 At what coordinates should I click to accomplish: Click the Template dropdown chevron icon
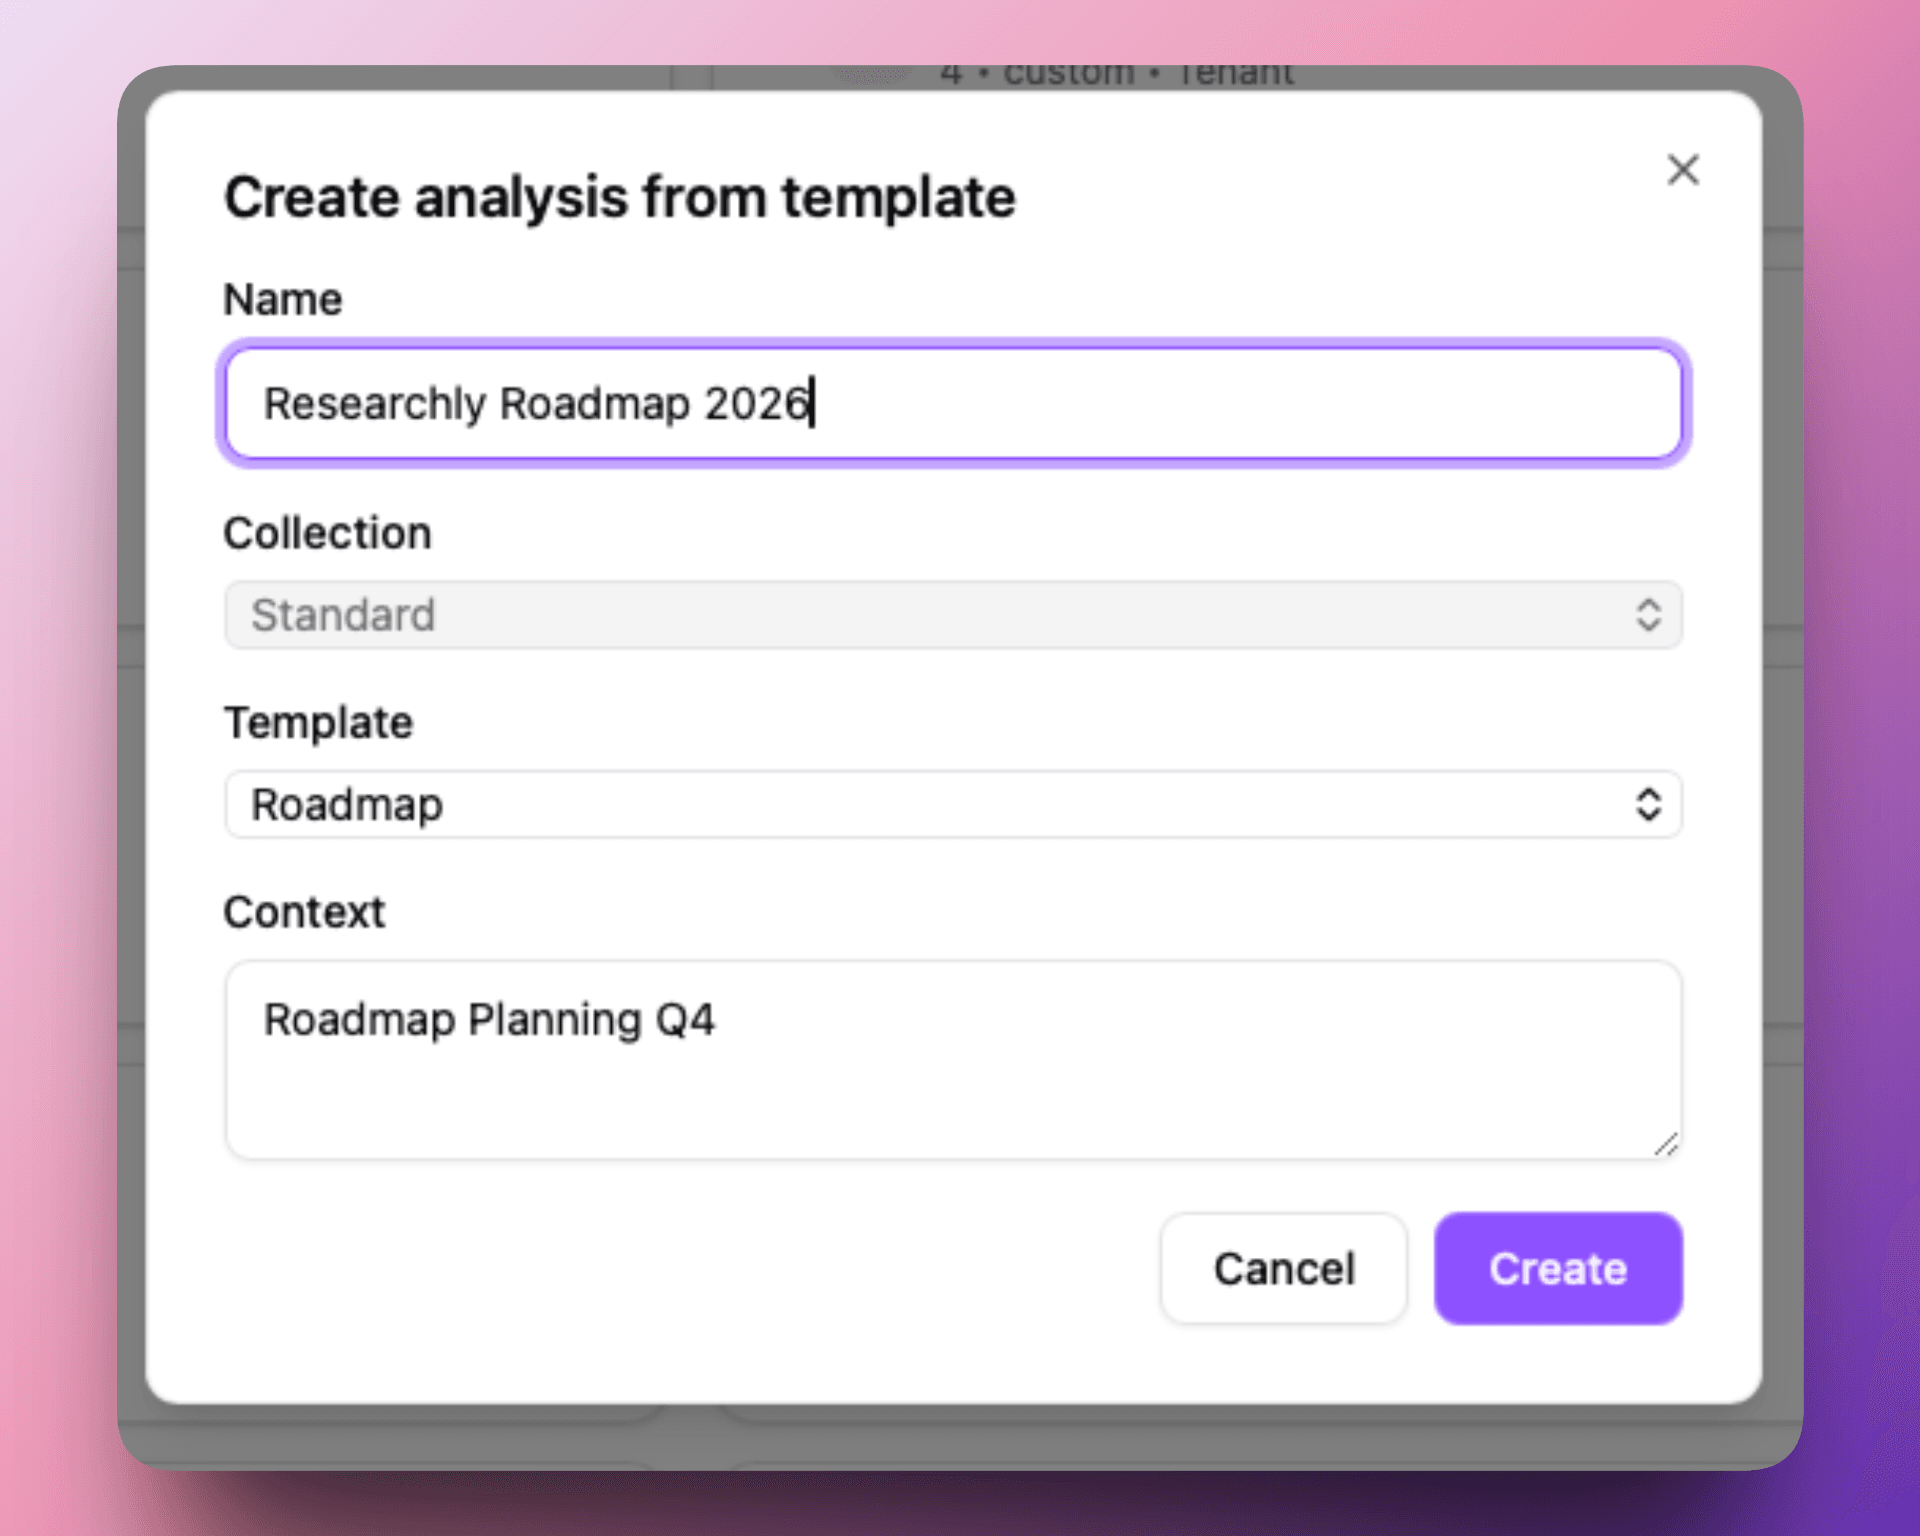[x=1649, y=804]
